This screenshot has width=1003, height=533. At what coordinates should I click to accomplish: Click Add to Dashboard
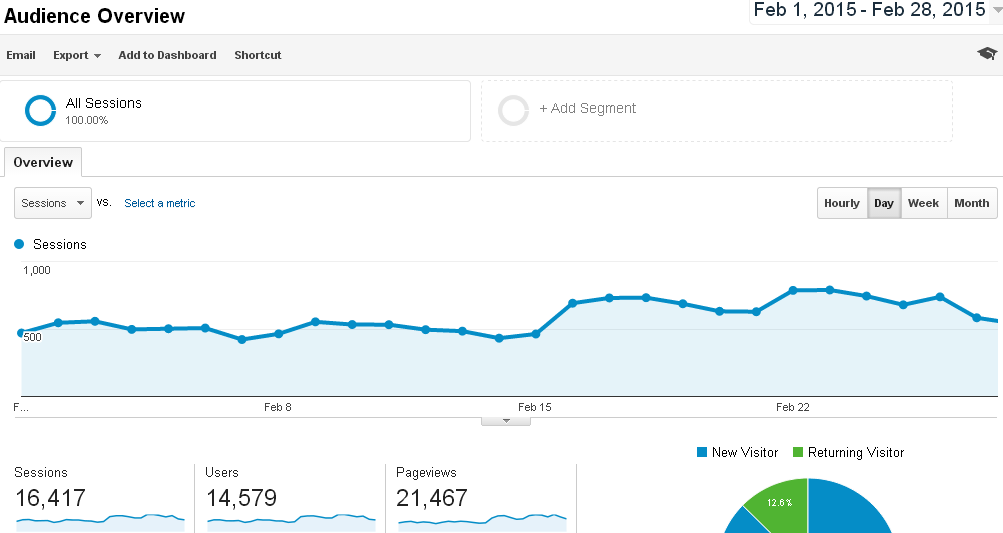pos(167,55)
